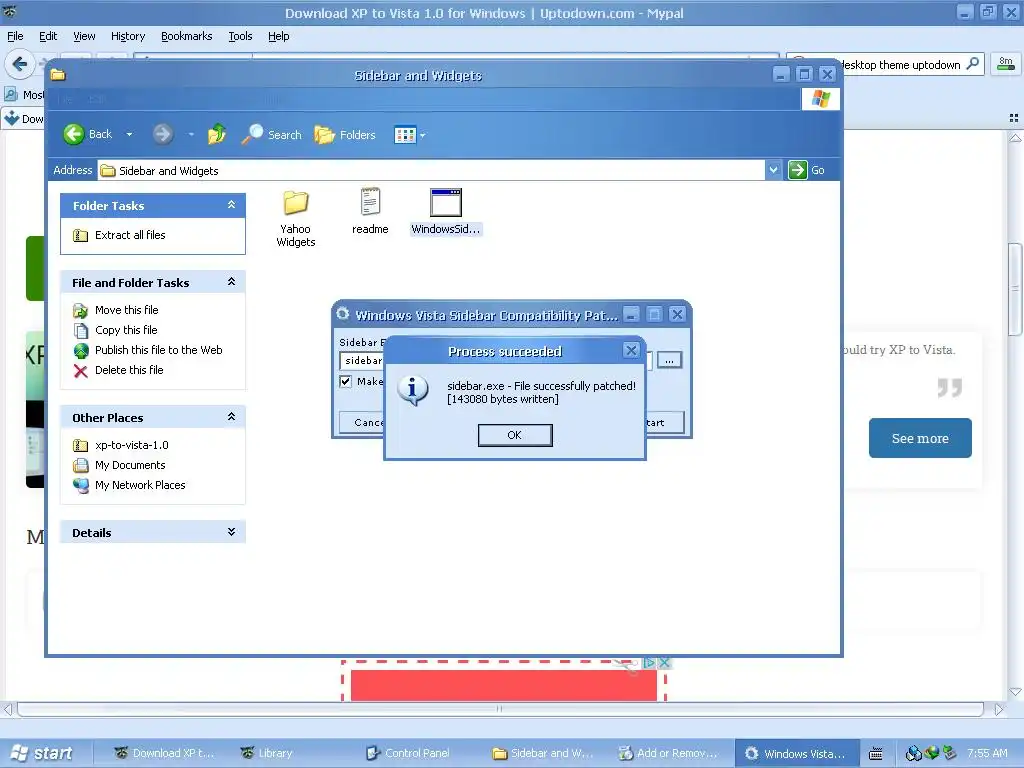This screenshot has width=1024, height=768.
Task: Click the My Network Places icon
Action: (x=80, y=485)
